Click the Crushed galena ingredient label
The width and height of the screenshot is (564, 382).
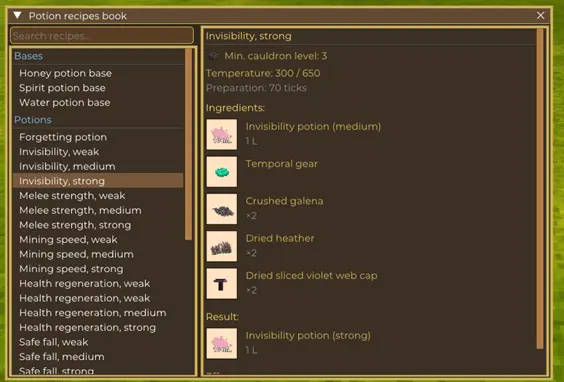coord(284,201)
